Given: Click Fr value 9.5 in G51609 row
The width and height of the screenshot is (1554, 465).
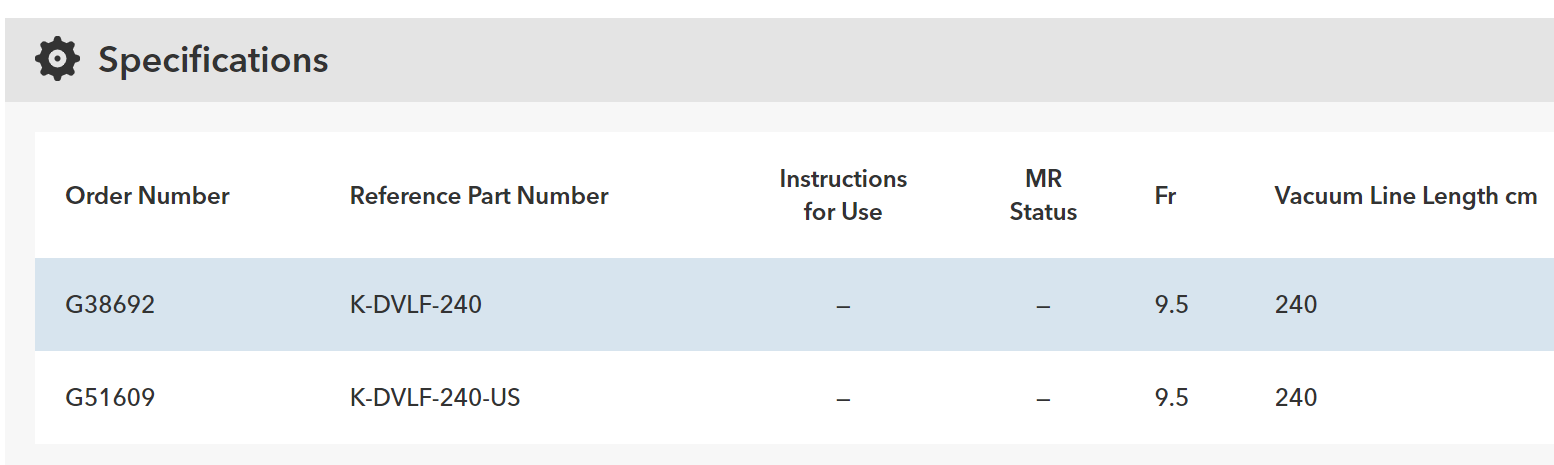Looking at the screenshot, I should pyautogui.click(x=1171, y=398).
